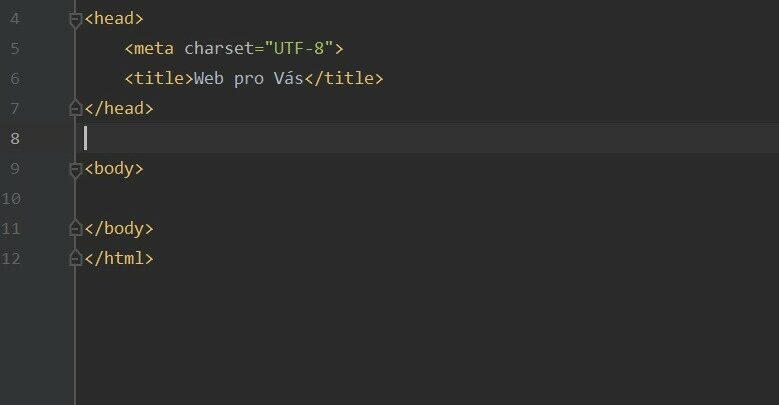Click line number 4 in the gutter
This screenshot has height=405, width=779.
coord(15,19)
